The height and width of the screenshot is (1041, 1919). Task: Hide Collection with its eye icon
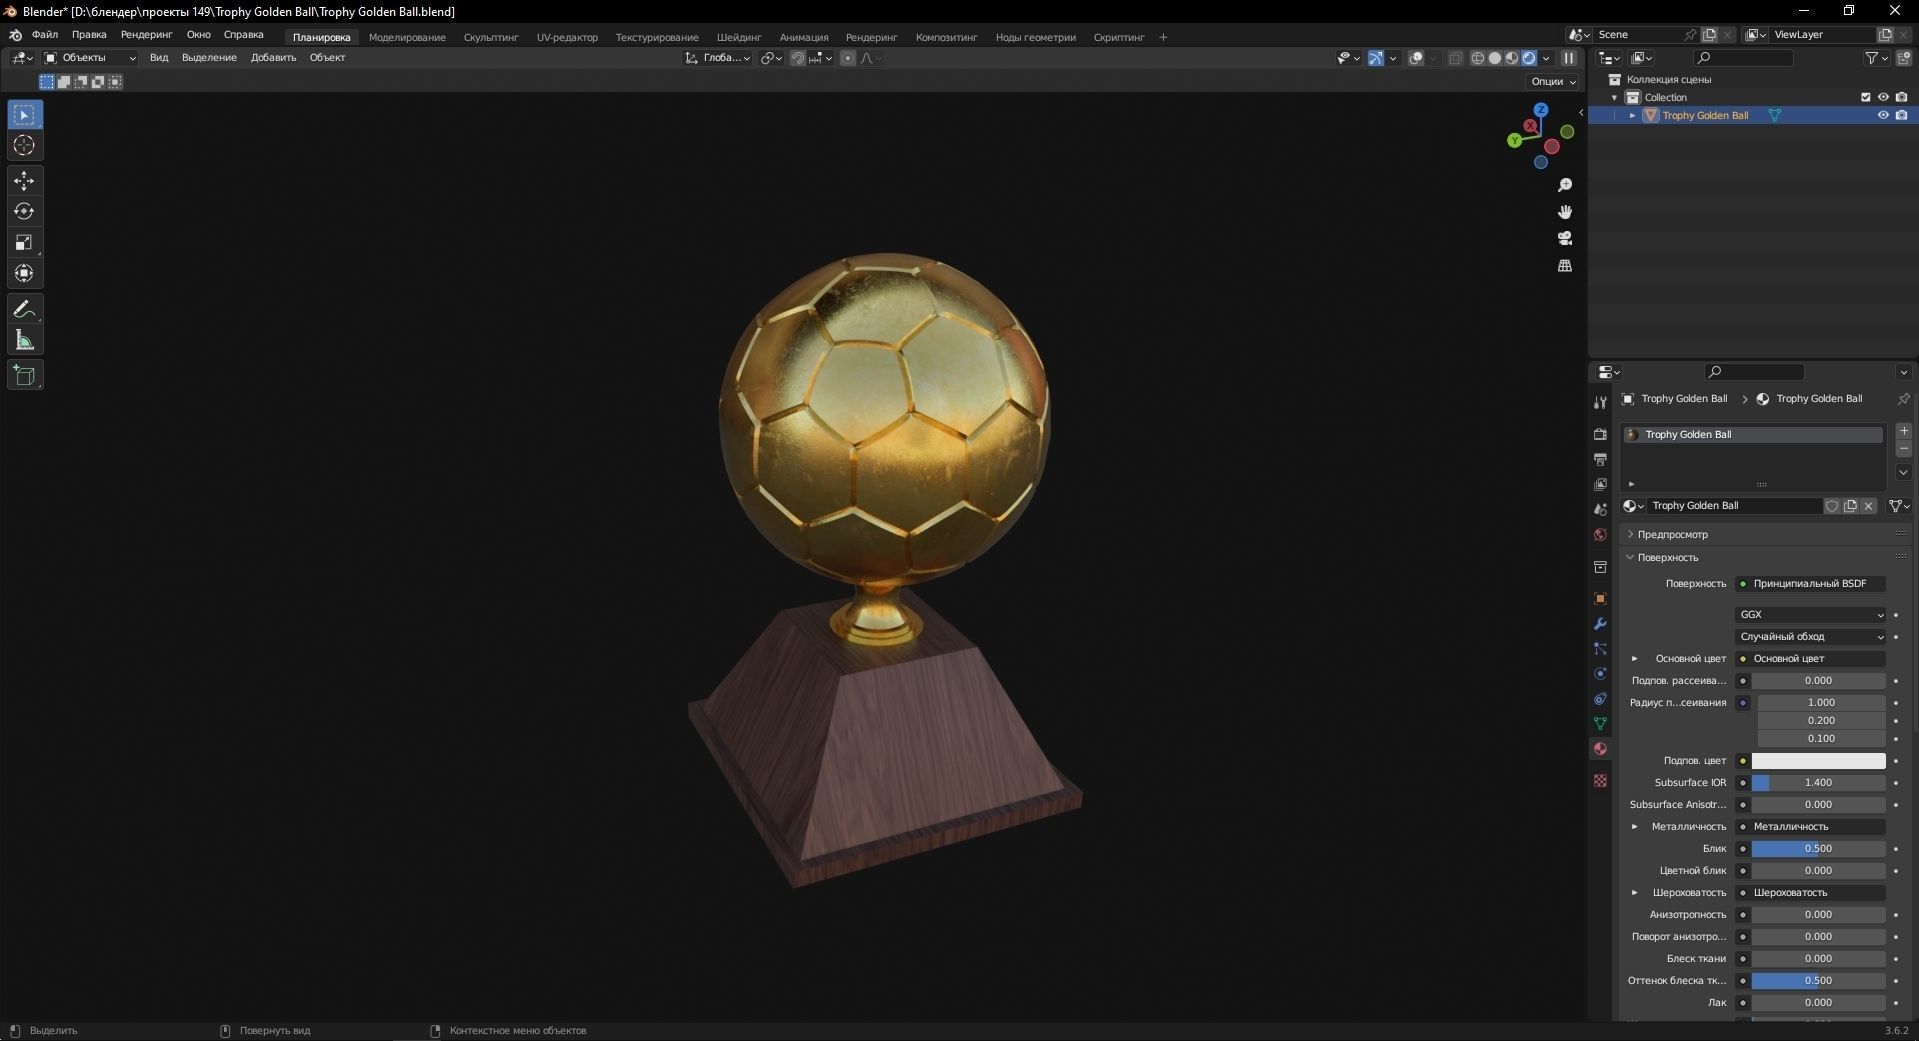(x=1883, y=97)
